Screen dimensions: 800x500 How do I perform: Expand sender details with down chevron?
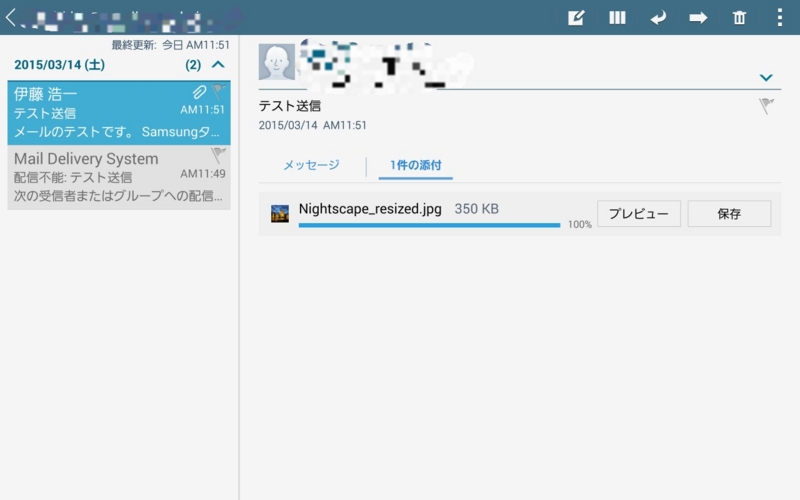tap(766, 78)
